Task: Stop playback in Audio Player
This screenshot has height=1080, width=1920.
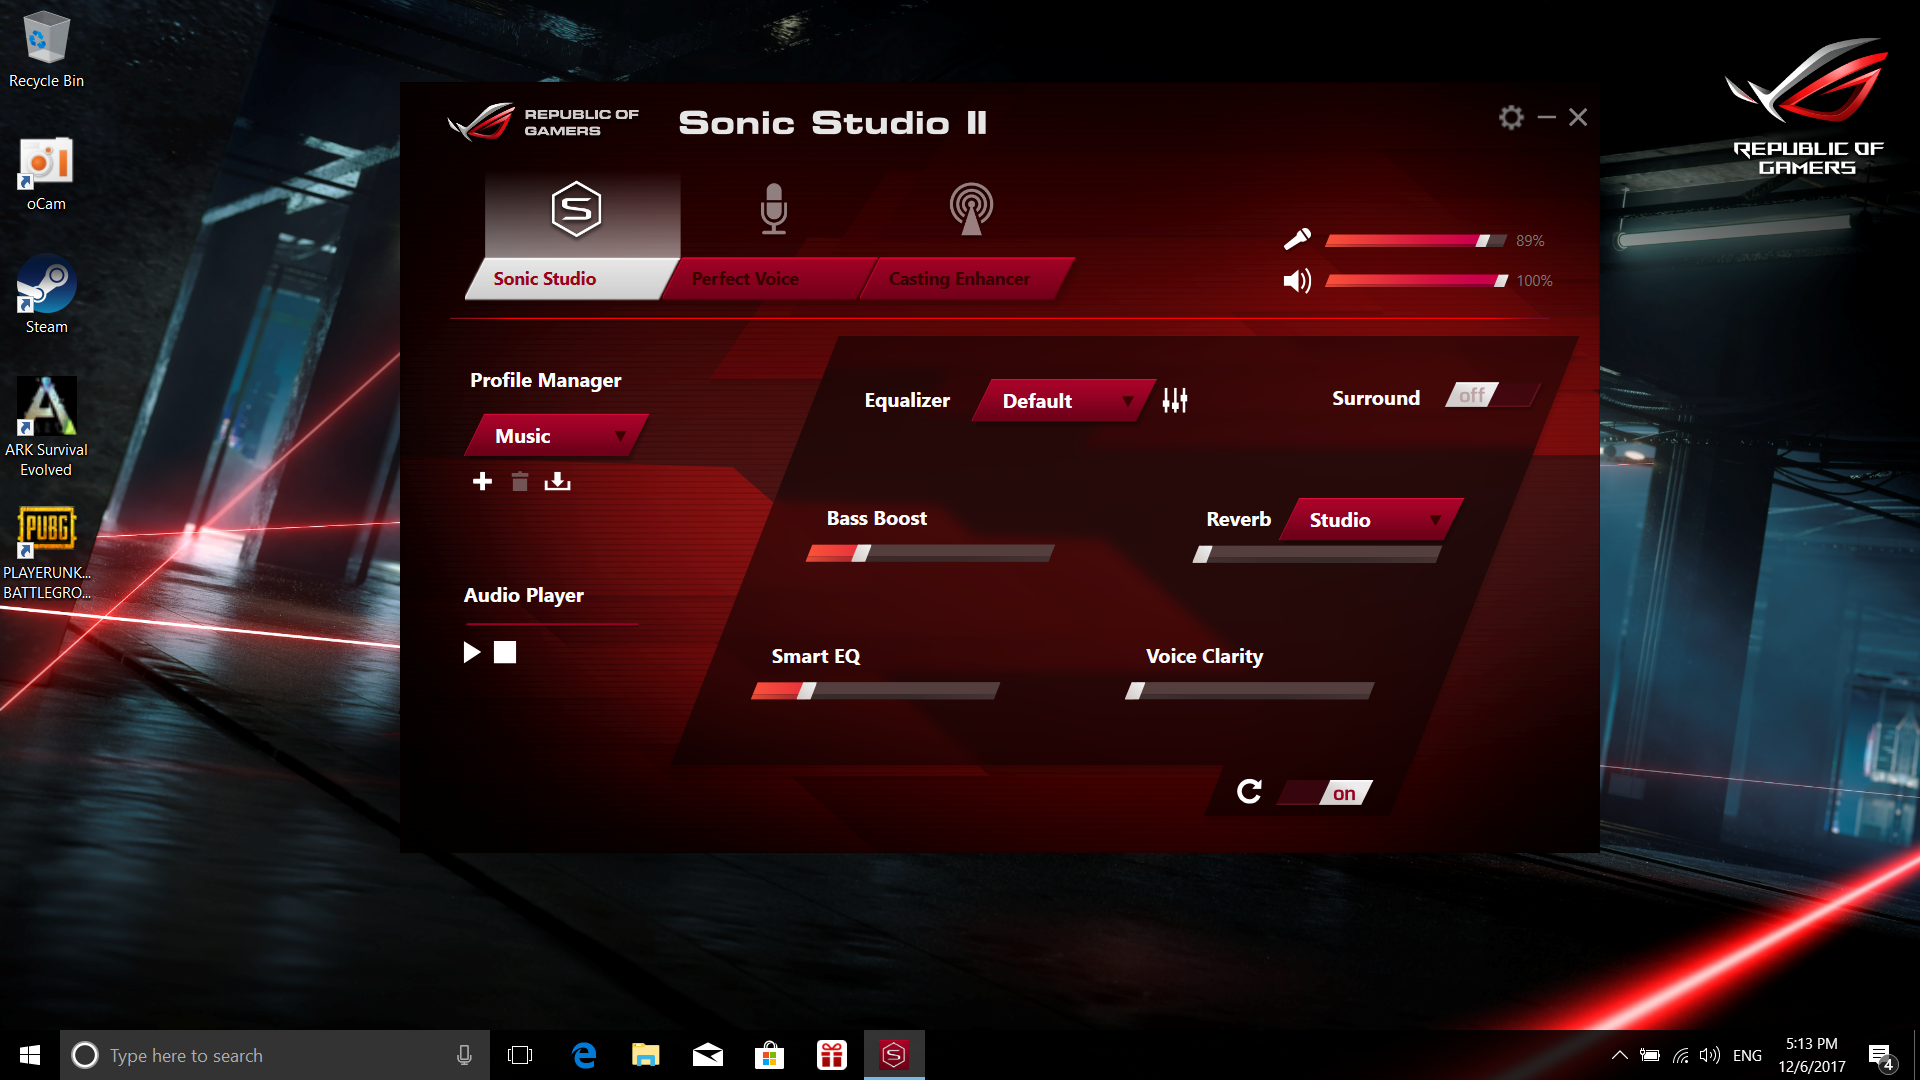Action: tap(505, 653)
